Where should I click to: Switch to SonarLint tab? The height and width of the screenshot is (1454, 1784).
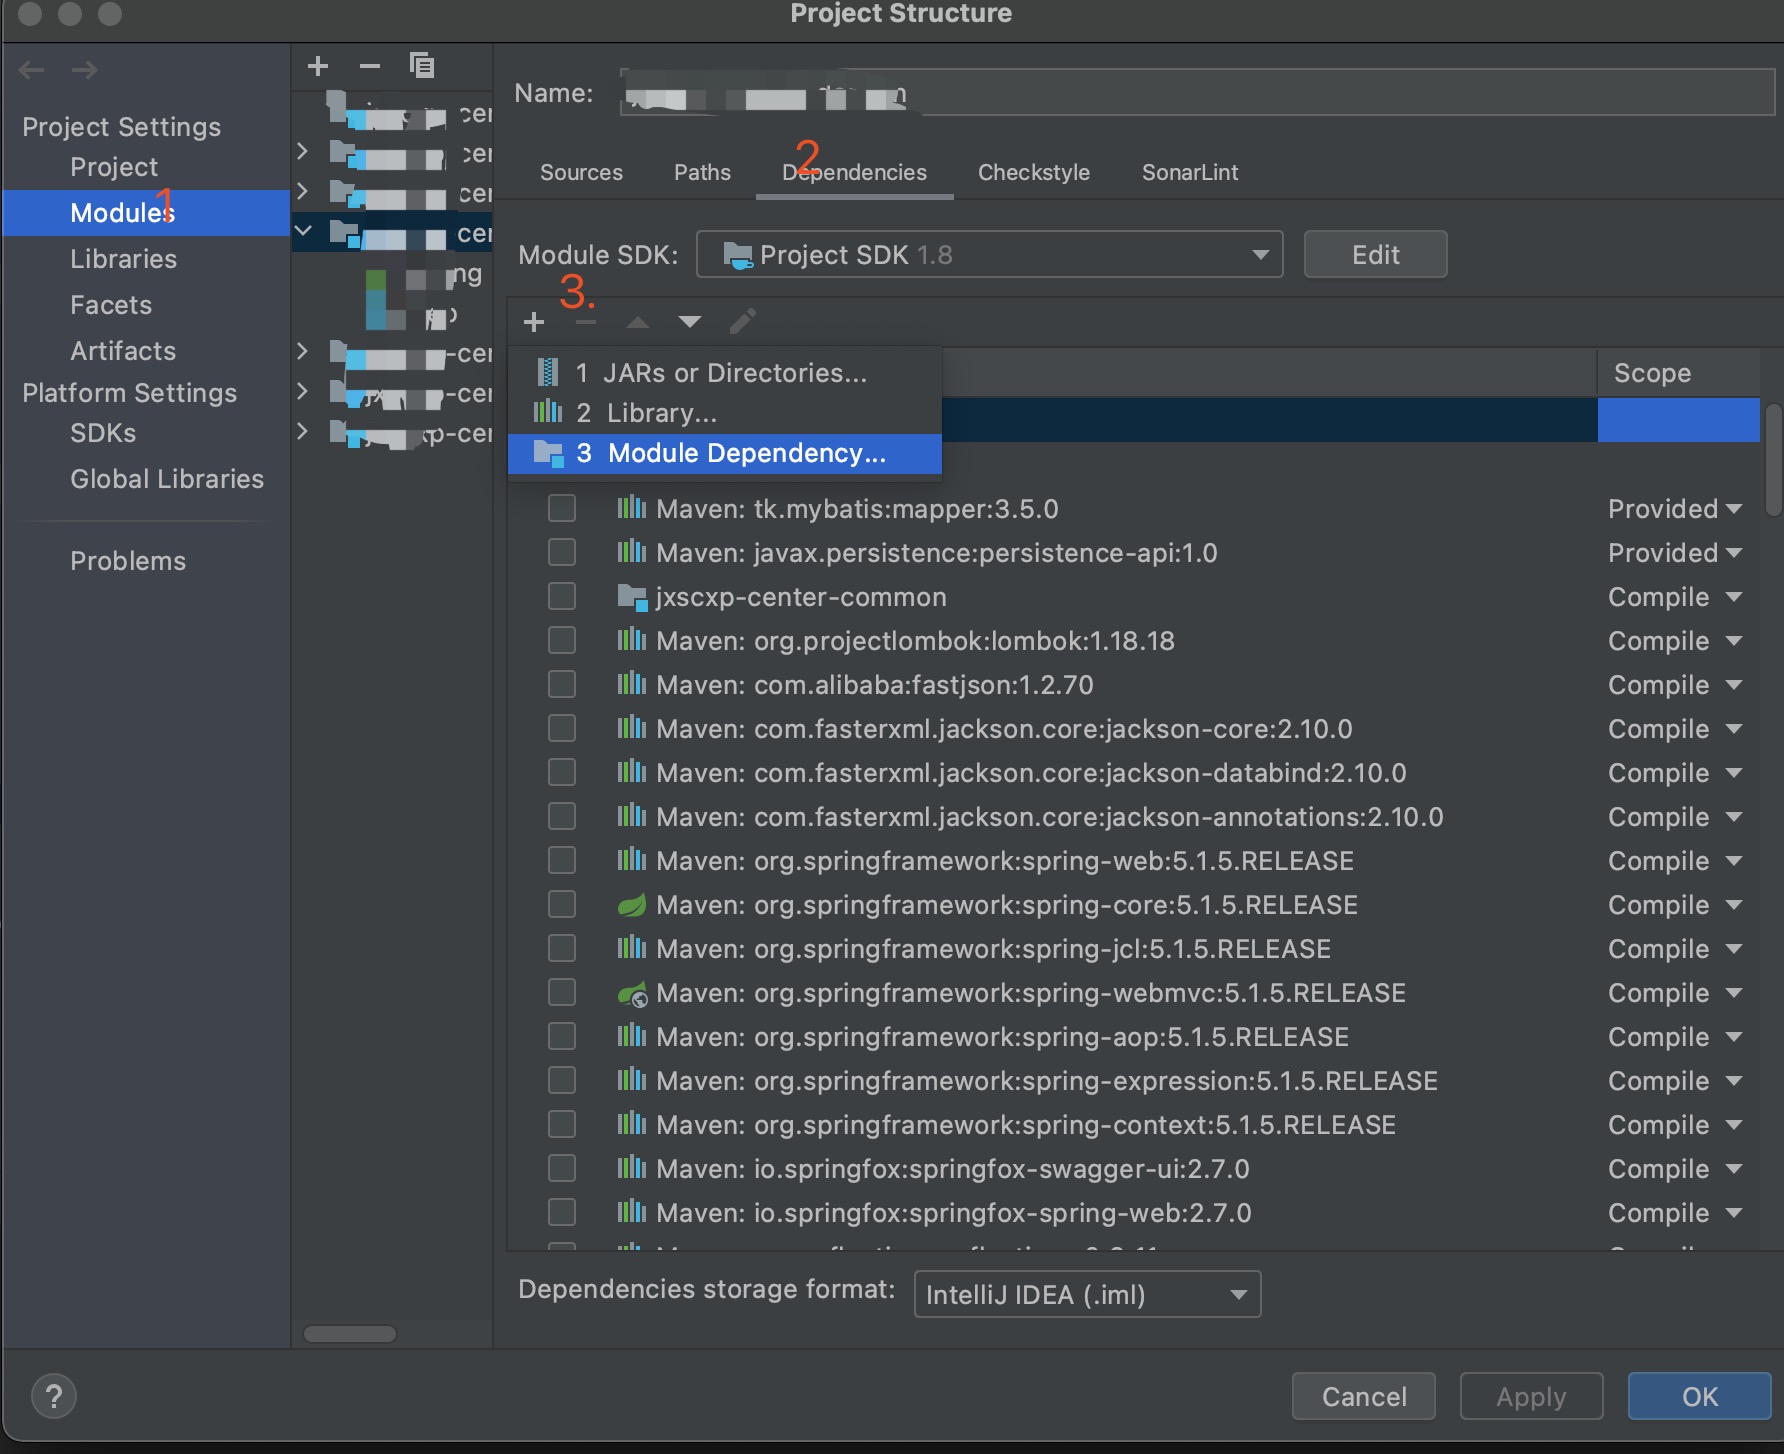(1190, 172)
